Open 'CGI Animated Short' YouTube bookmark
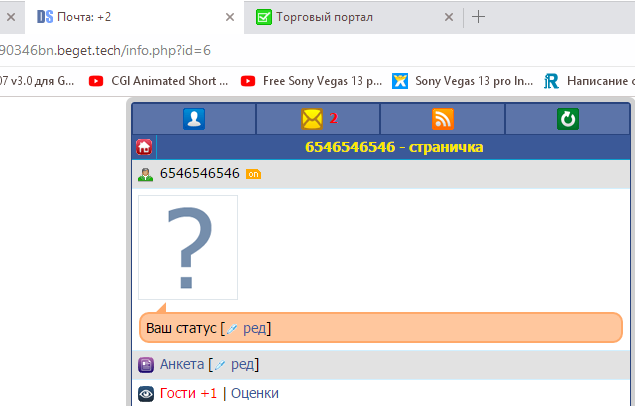 [158, 81]
